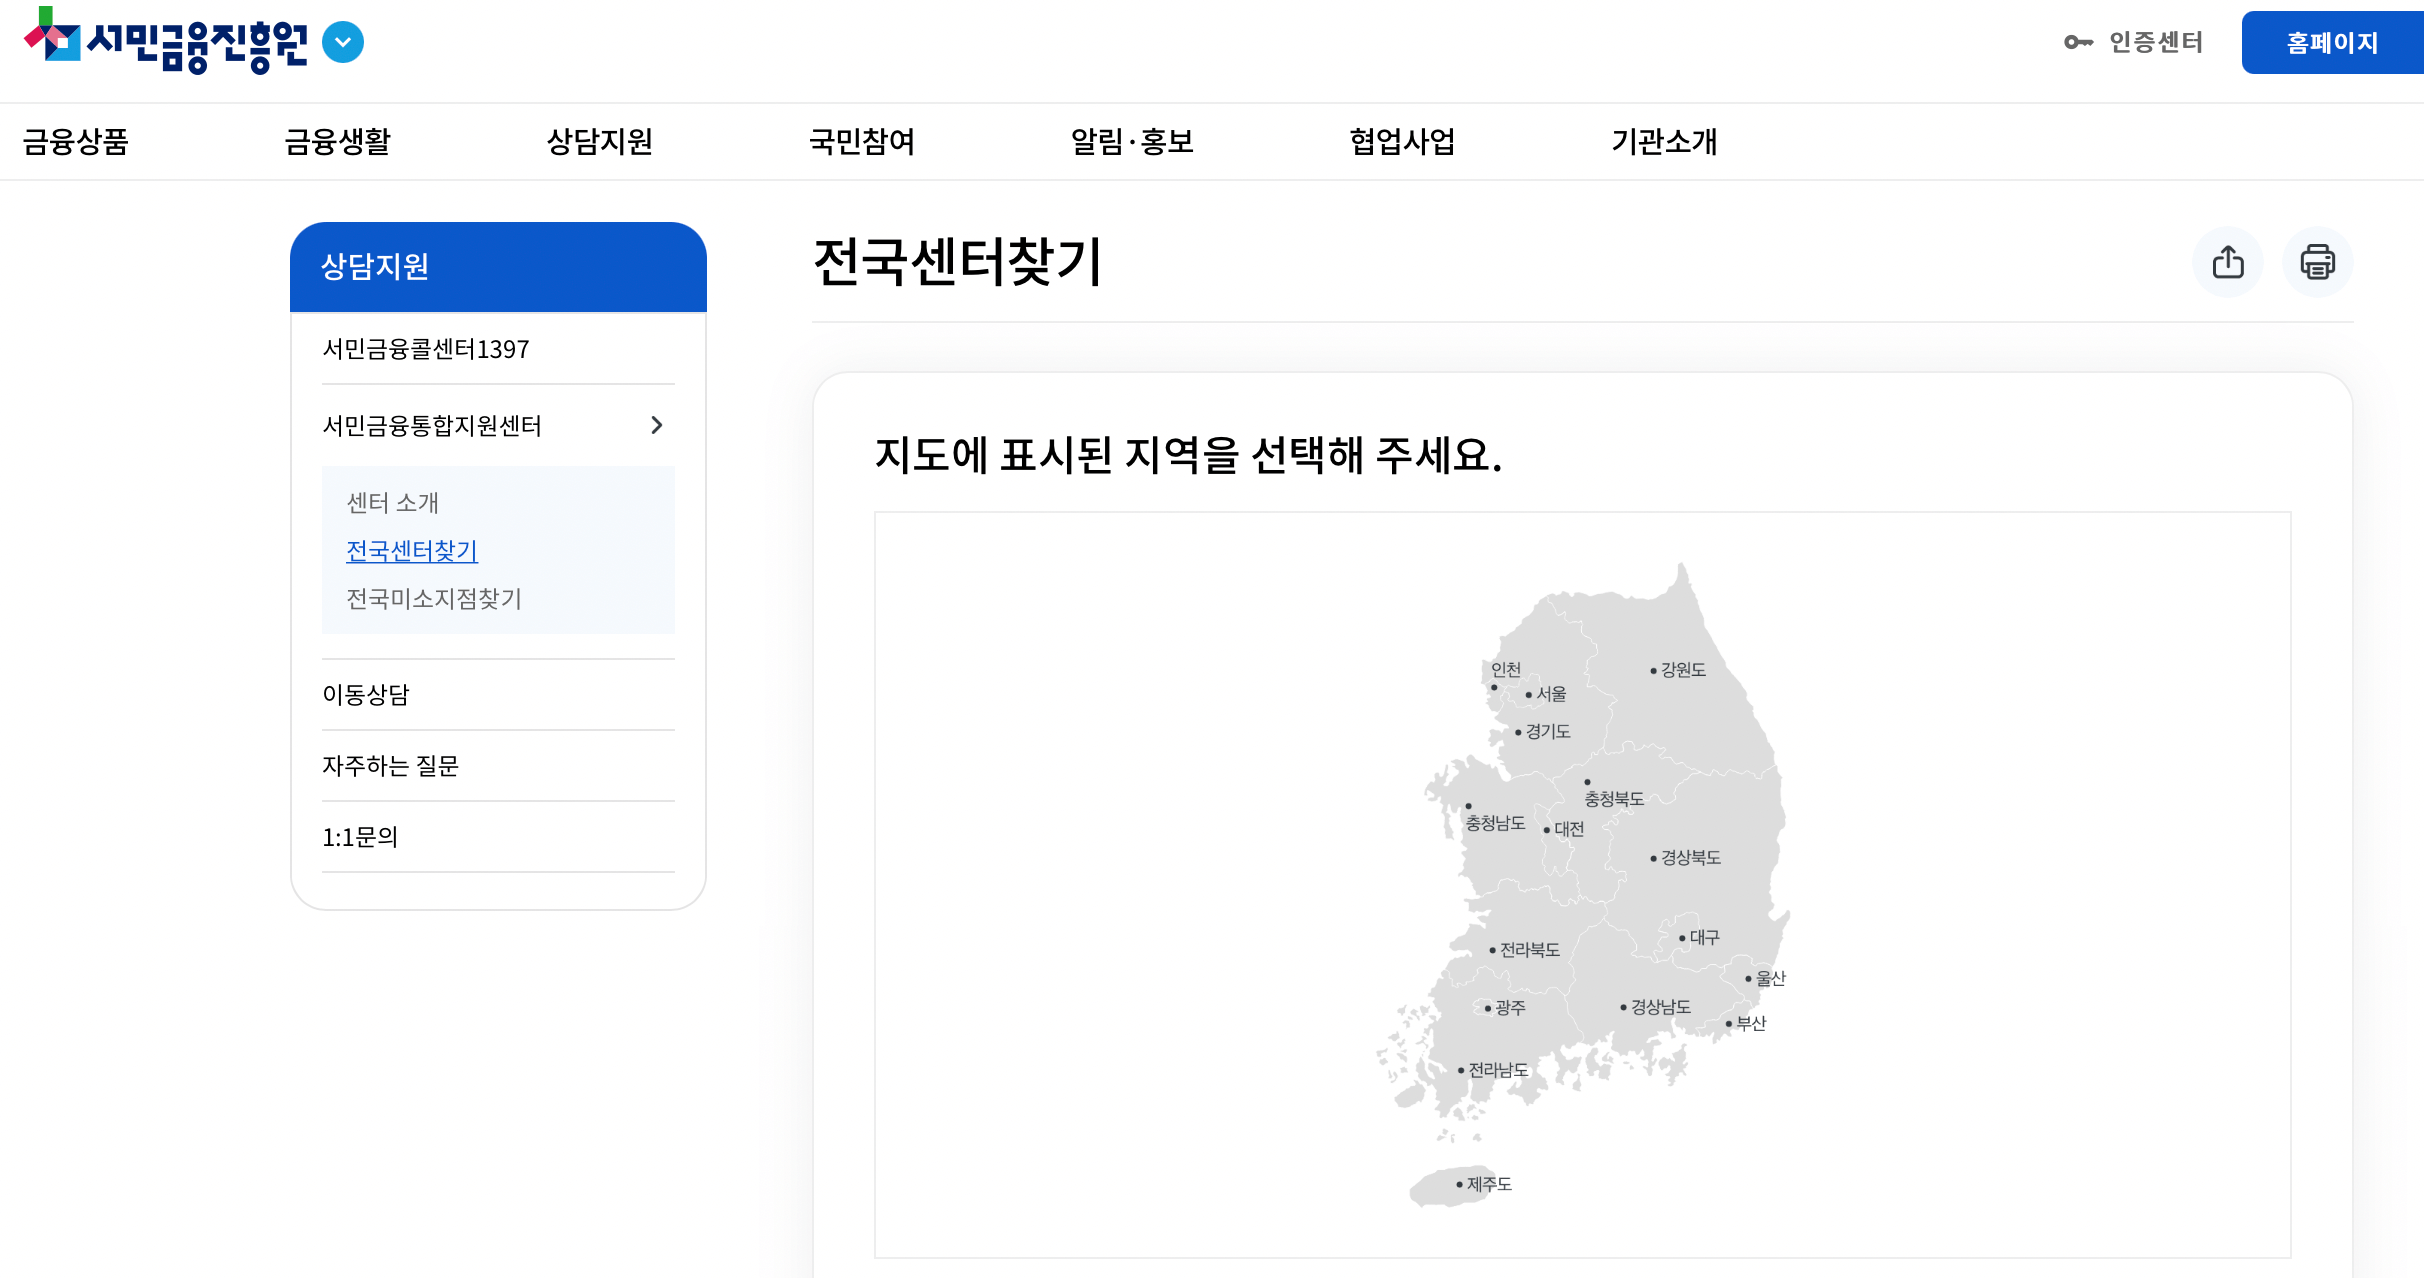
Task: Open the 1:1문의 sidebar item
Action: point(360,837)
